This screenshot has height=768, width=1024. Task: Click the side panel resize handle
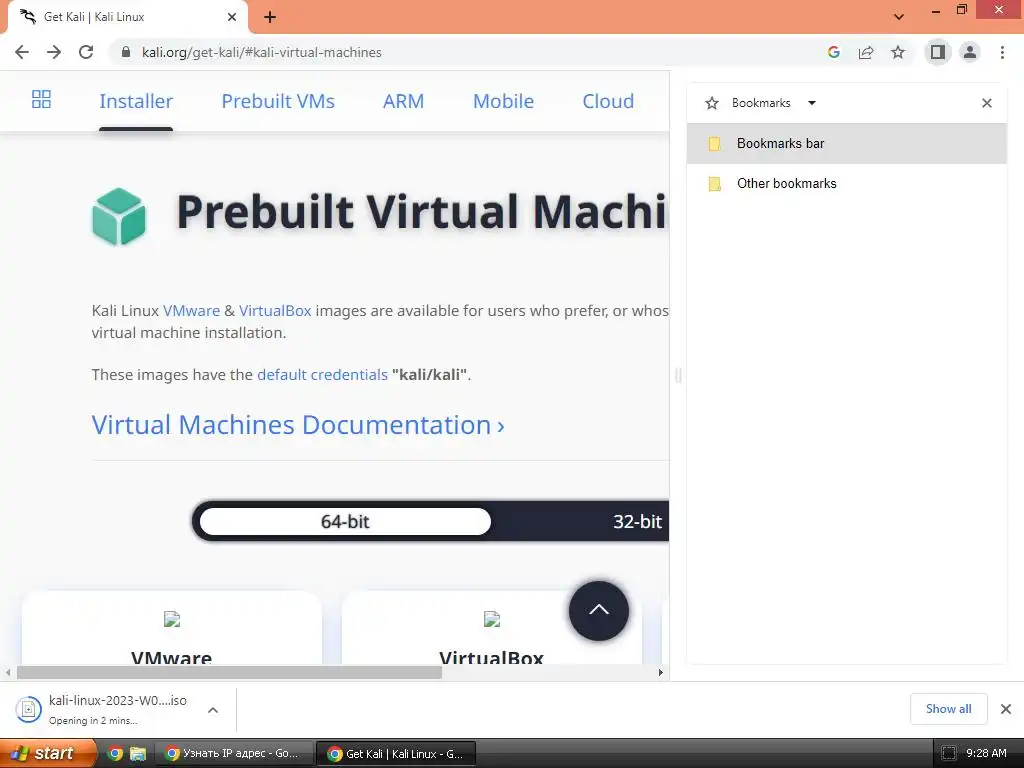tap(678, 376)
